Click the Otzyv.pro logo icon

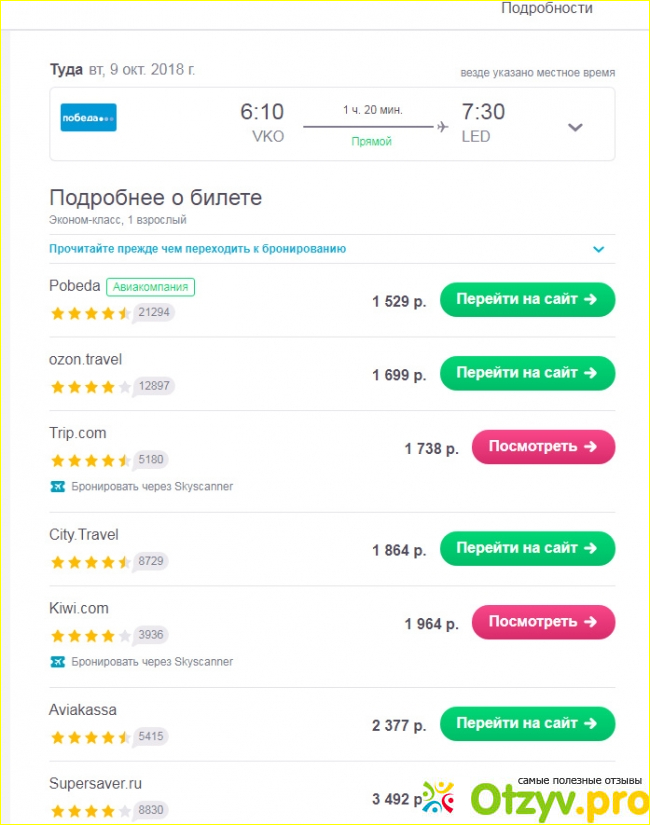tap(437, 797)
